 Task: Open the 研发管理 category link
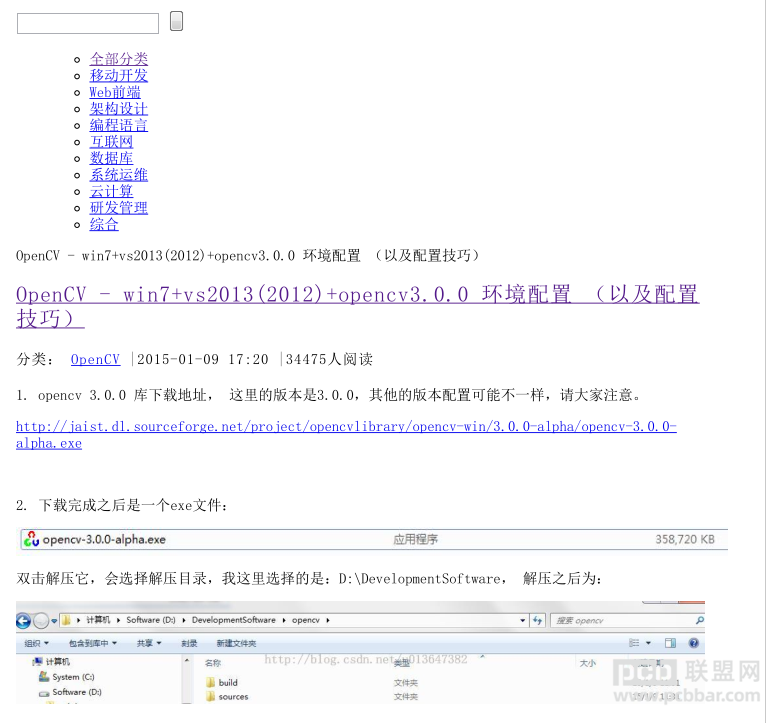(119, 208)
